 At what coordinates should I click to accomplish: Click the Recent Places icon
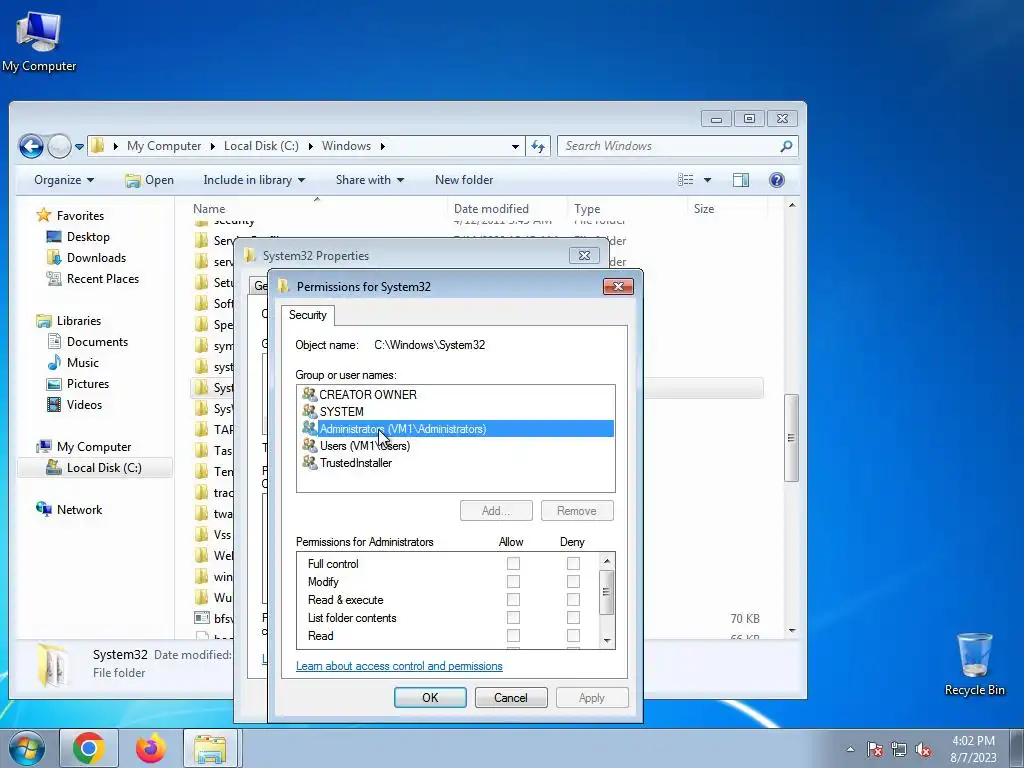54,279
